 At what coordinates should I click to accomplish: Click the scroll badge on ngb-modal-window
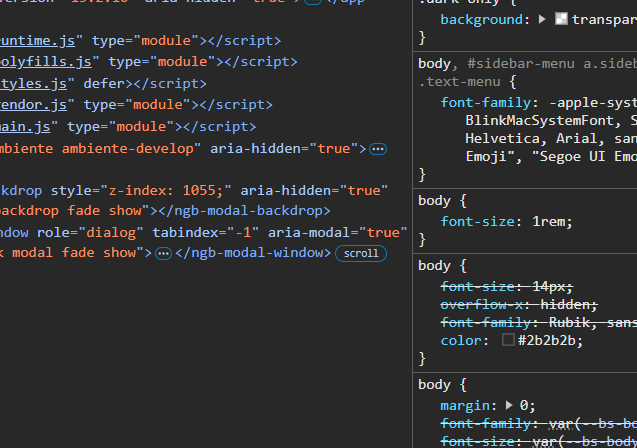pyautogui.click(x=360, y=253)
